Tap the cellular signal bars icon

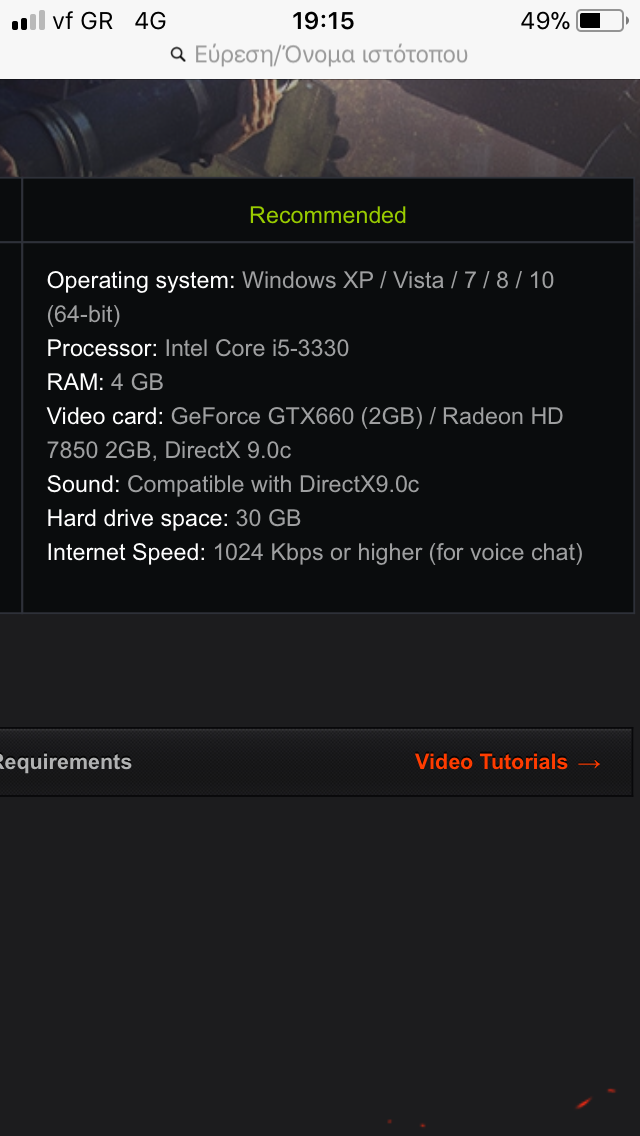(x=28, y=21)
